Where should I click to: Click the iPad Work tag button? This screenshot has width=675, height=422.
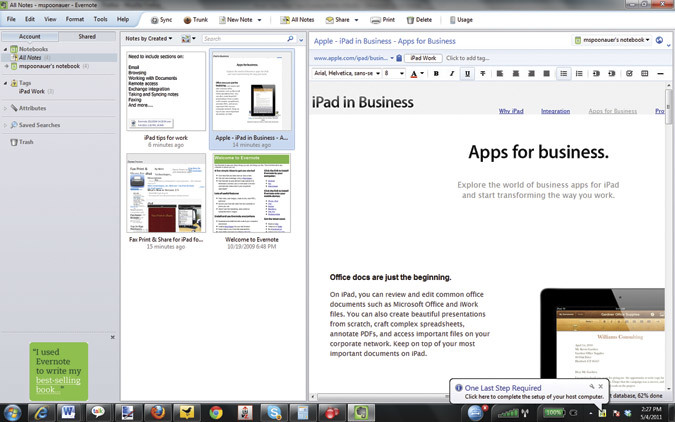pyautogui.click(x=423, y=58)
